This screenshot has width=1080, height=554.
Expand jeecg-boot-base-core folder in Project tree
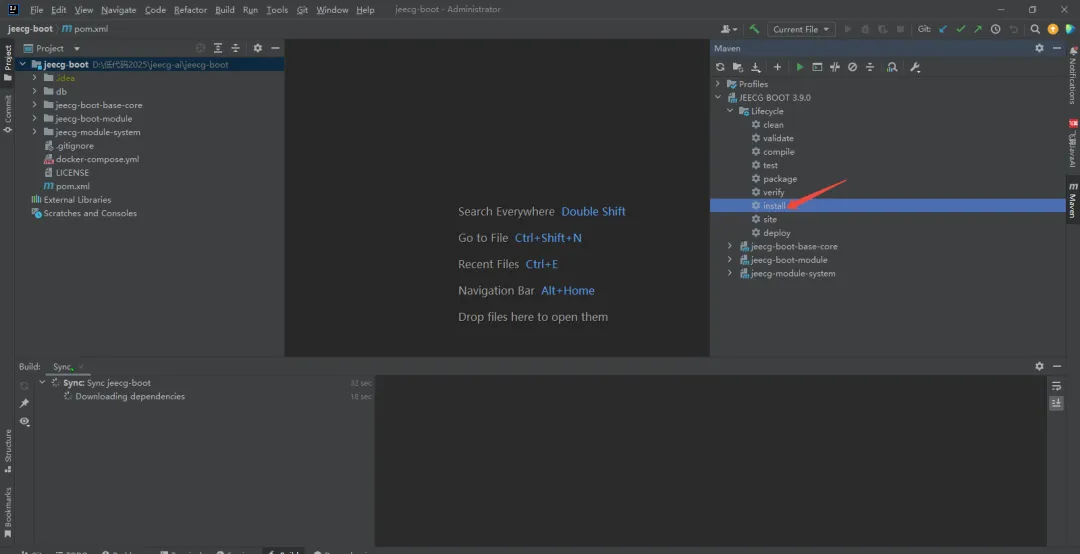(x=34, y=105)
